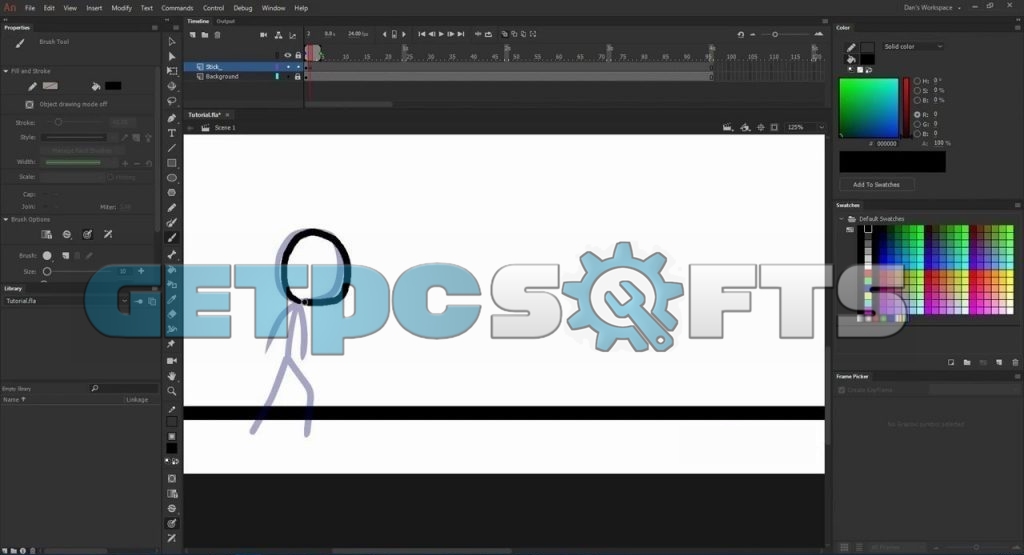Select the R red radio button
Viewport: 1024px width, 555px height.
tap(918, 114)
